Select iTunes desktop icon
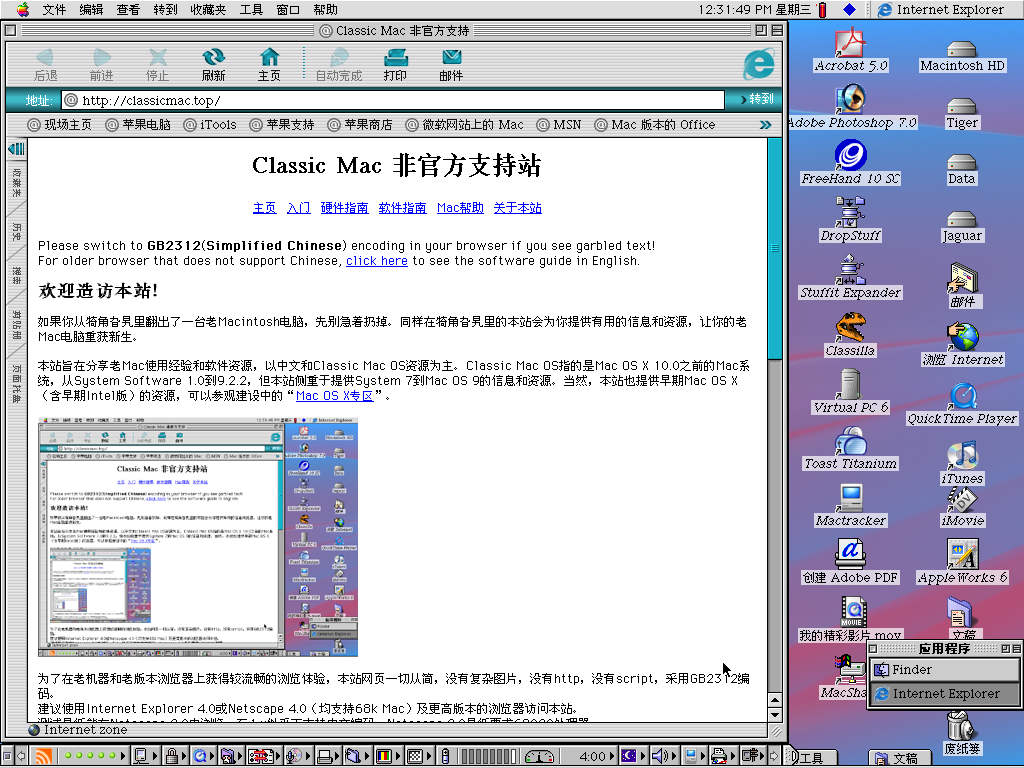Screen dimensions: 1024x768 tap(963, 455)
